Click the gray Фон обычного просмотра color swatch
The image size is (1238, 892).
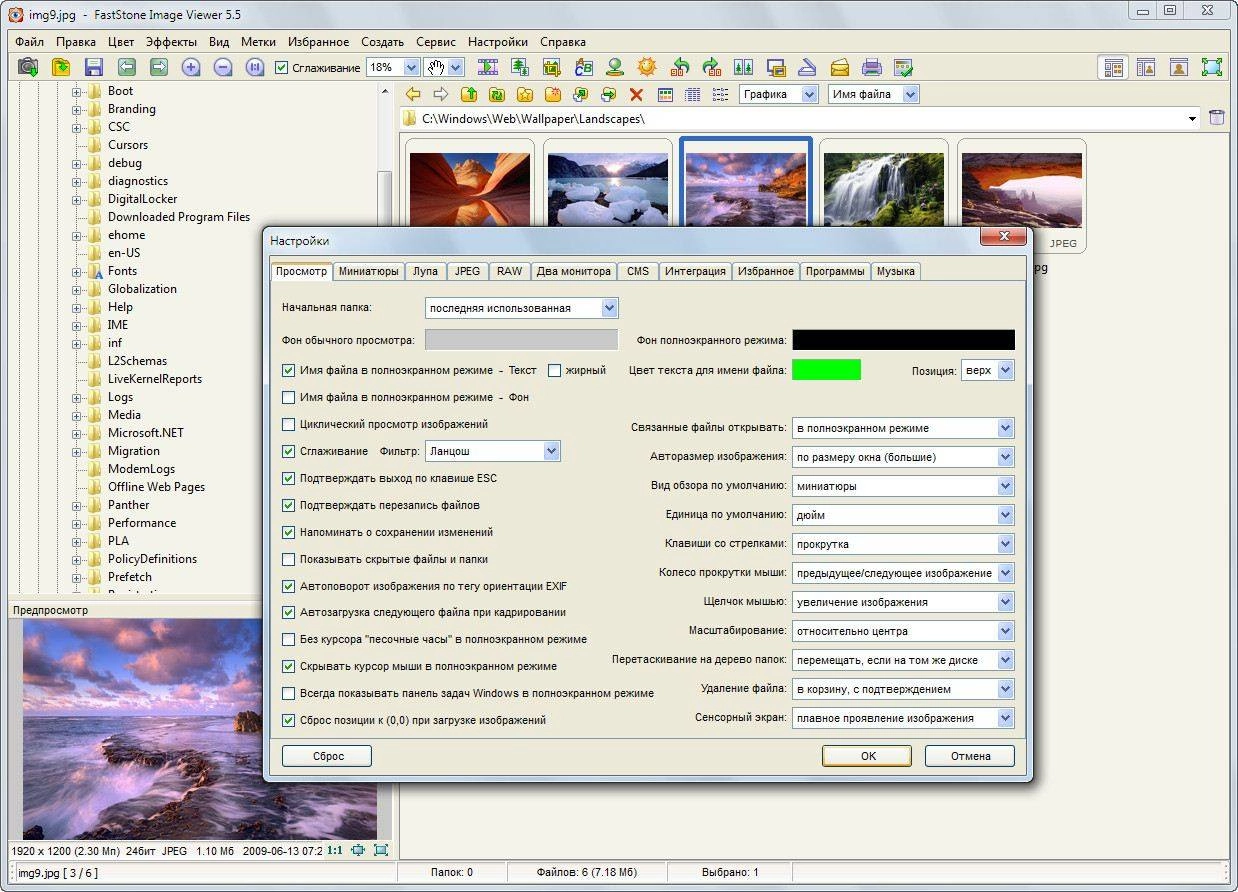pos(521,340)
